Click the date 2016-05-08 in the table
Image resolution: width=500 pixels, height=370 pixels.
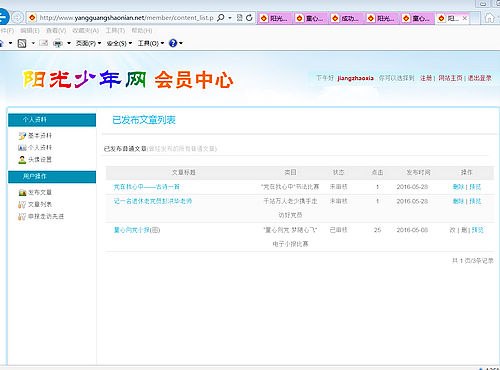[412, 230]
